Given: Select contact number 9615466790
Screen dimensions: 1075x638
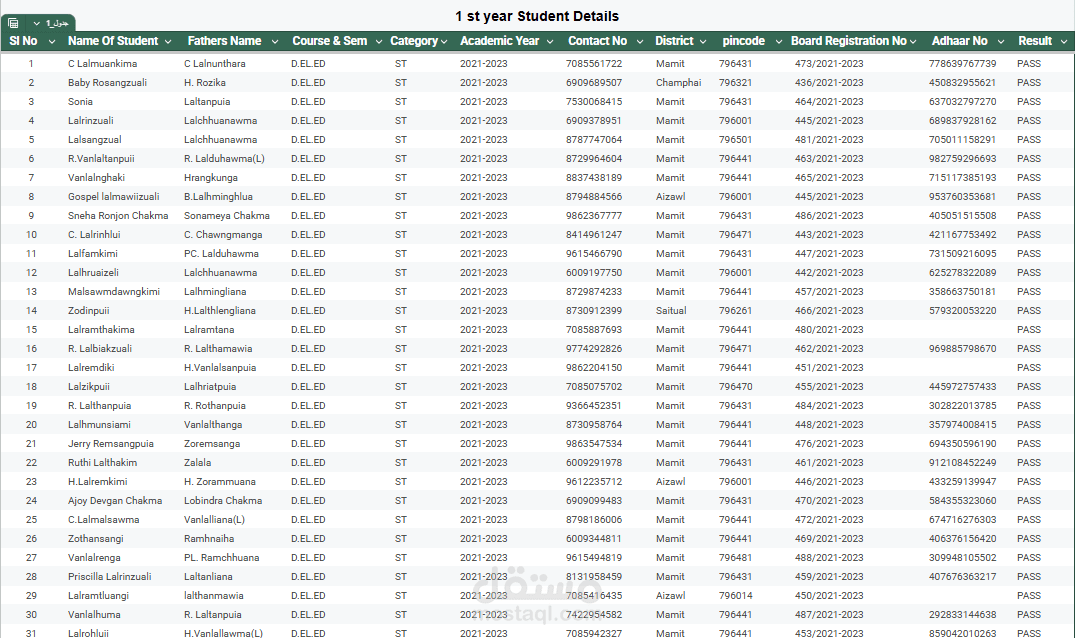Looking at the screenshot, I should (x=594, y=254).
